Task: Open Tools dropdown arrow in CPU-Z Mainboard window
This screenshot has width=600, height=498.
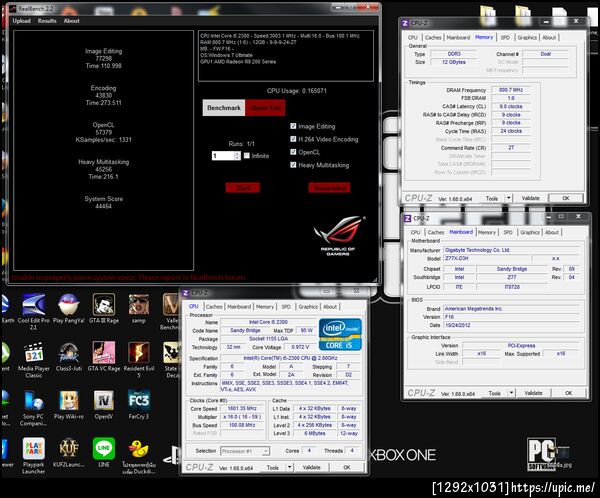Action: [511, 393]
